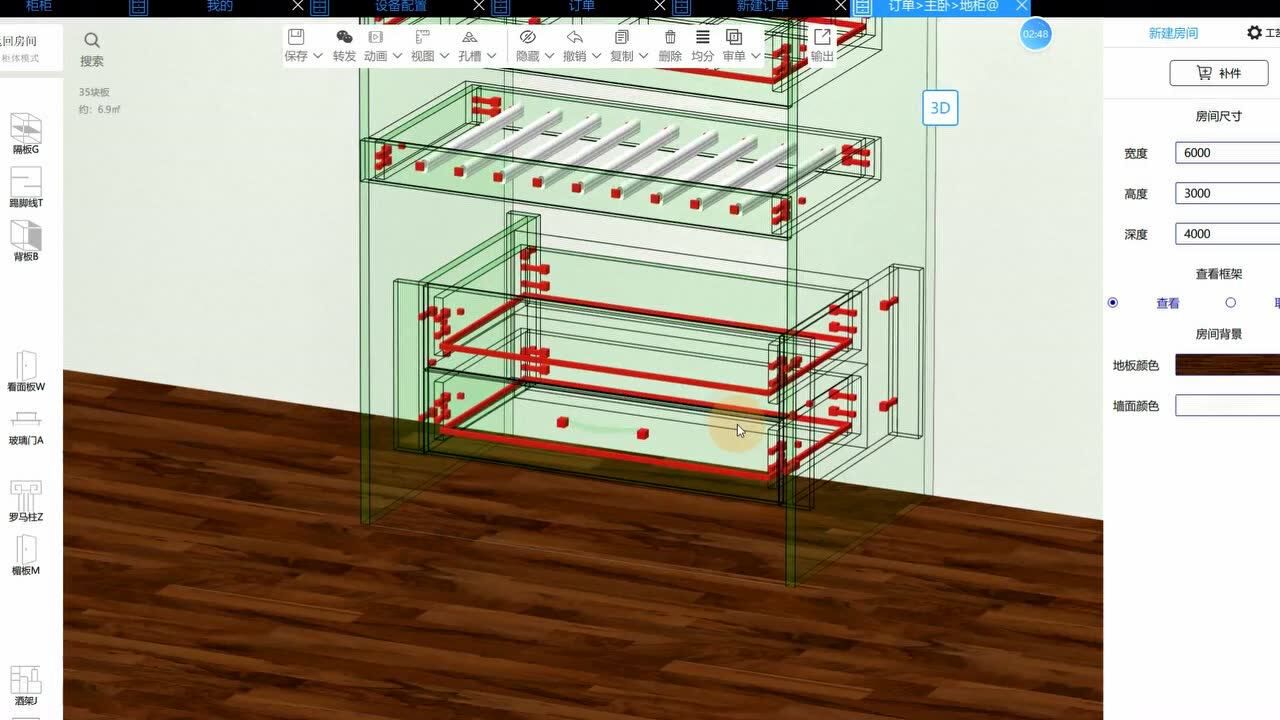Apply 均分 equal spacing
Screen dimensions: 1280x720
click(703, 46)
